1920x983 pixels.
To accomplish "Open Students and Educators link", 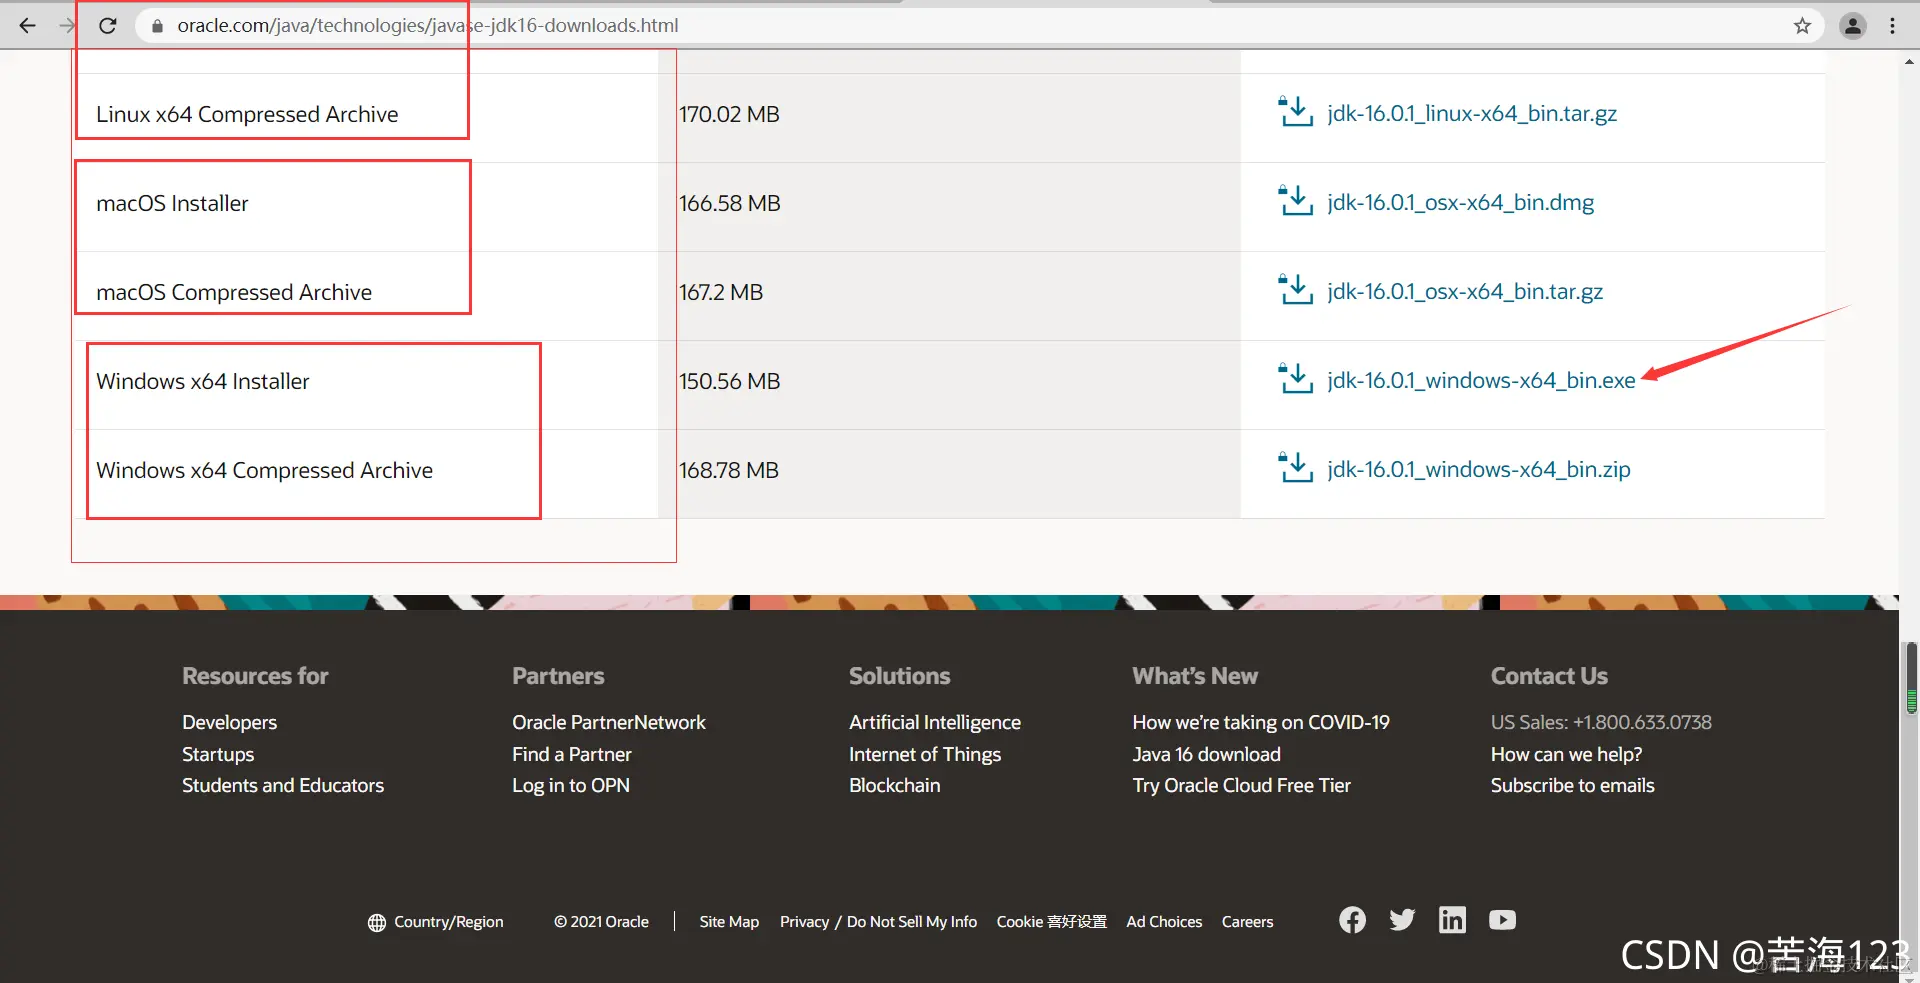I will [283, 785].
